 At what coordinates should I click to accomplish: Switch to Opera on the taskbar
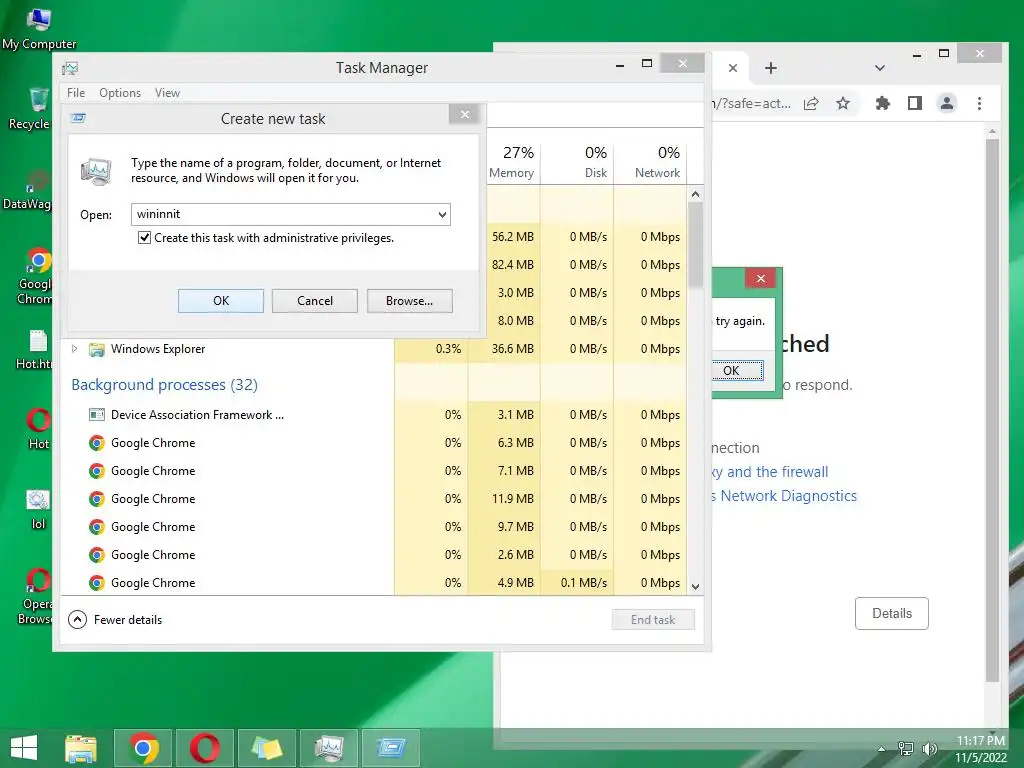tap(204, 748)
